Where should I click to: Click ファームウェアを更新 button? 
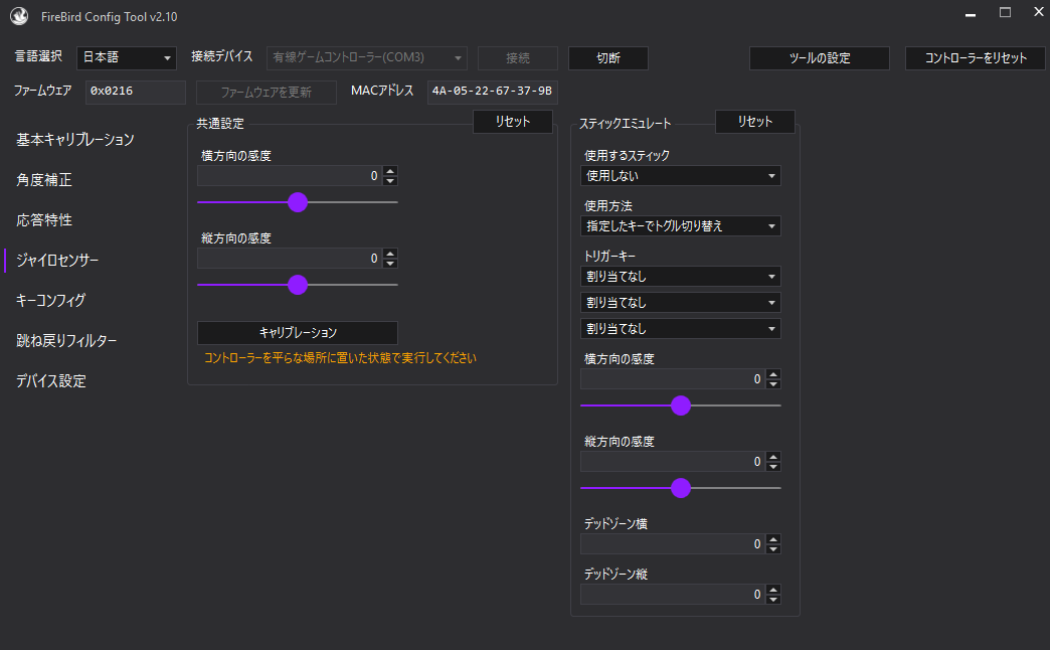coord(266,92)
